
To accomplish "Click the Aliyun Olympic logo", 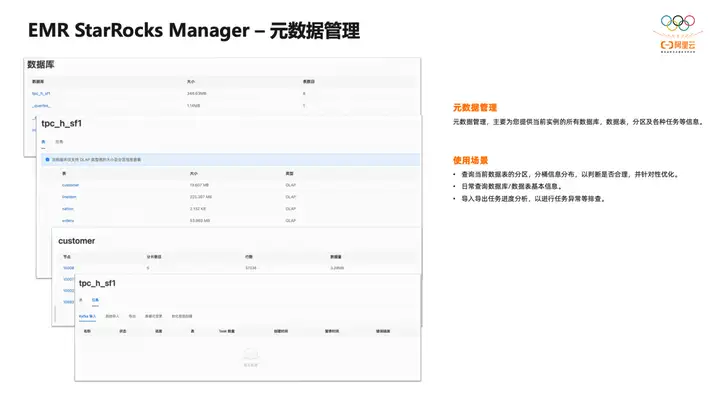I will coord(678,34).
